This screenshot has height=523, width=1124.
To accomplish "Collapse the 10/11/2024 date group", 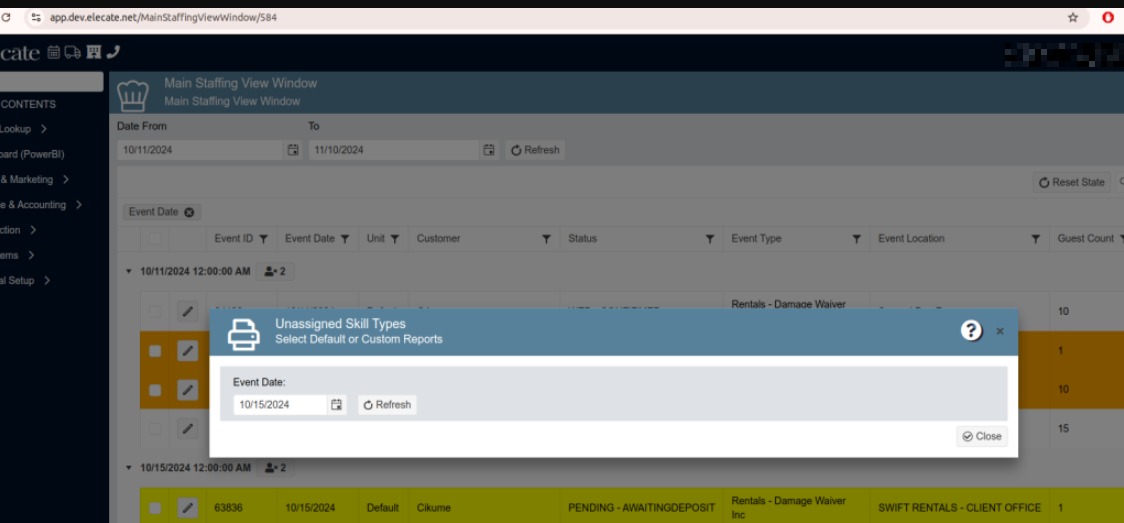I will (x=128, y=271).
